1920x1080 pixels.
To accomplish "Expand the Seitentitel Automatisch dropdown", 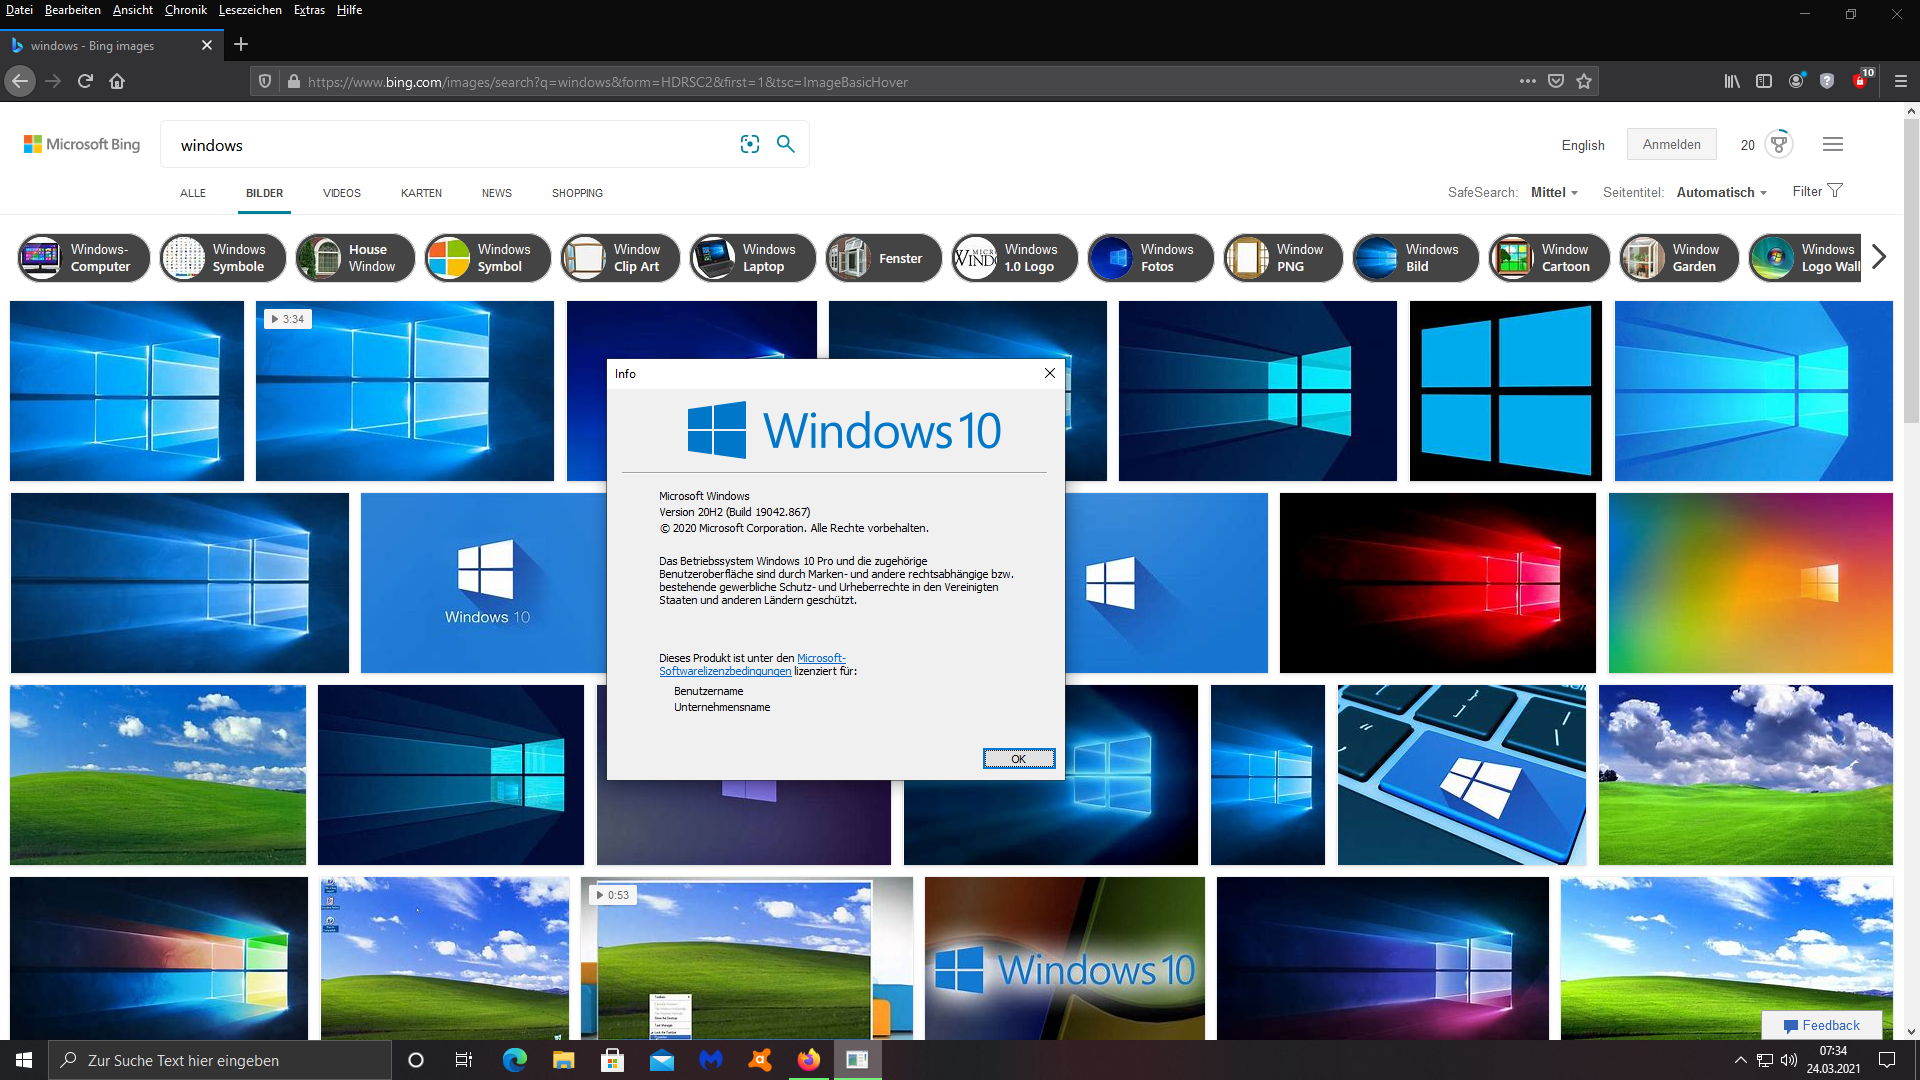I will (x=1721, y=192).
